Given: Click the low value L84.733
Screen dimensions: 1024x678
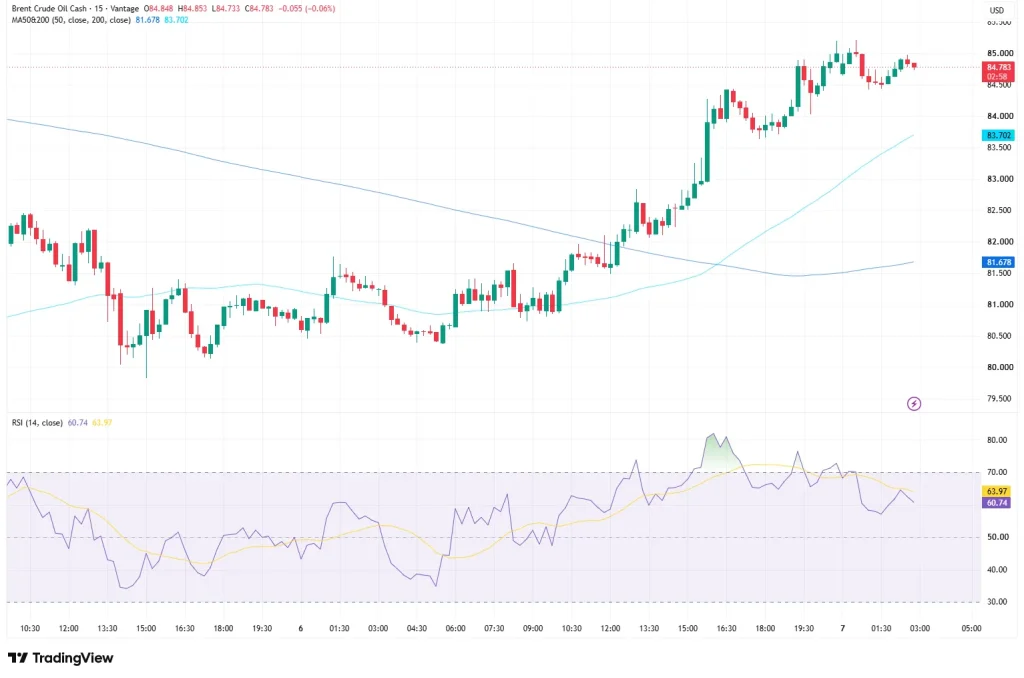Looking at the screenshot, I should (227, 8).
